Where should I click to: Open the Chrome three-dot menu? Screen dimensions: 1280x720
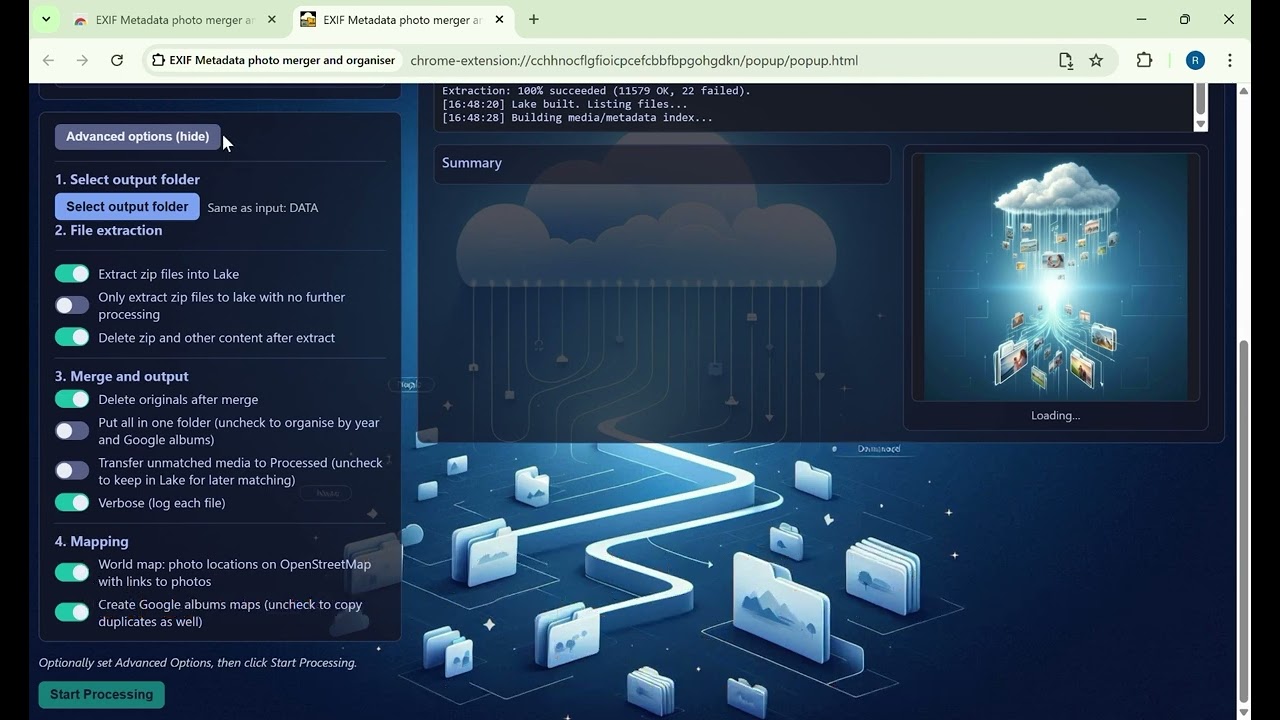1230,60
